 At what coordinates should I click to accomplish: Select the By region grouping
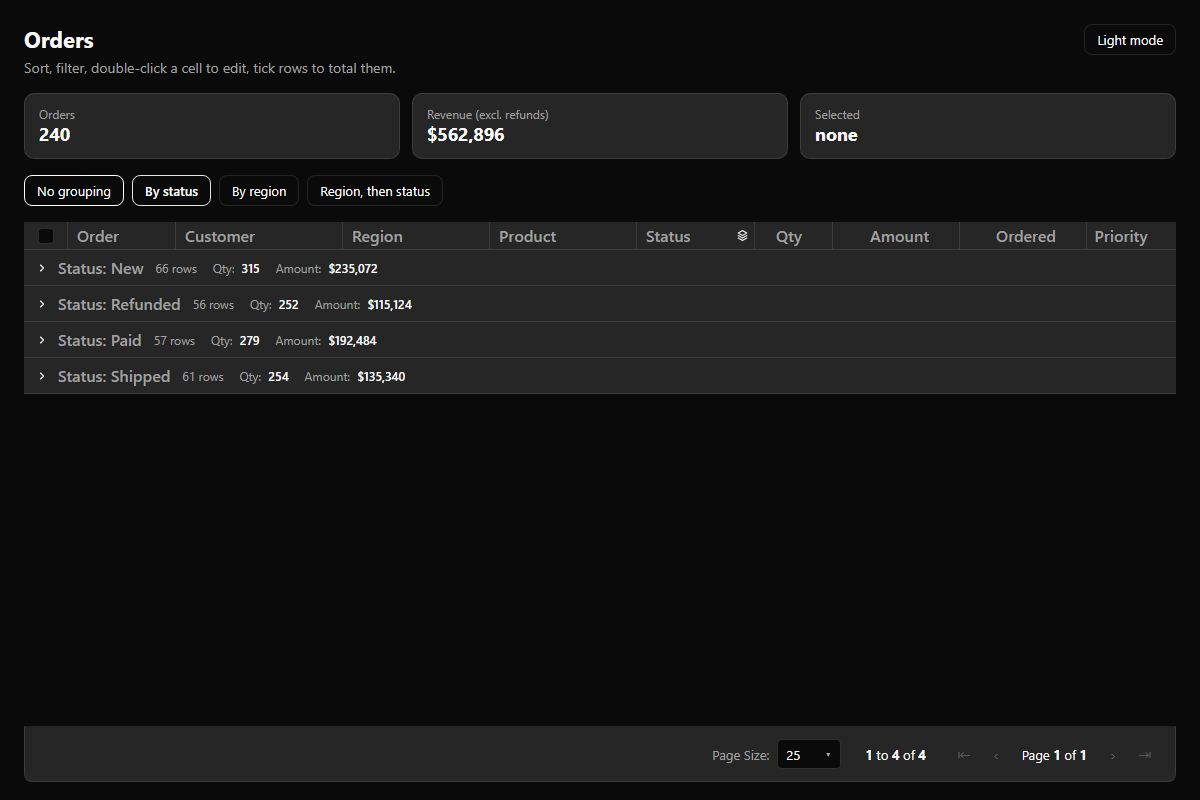[x=259, y=191]
